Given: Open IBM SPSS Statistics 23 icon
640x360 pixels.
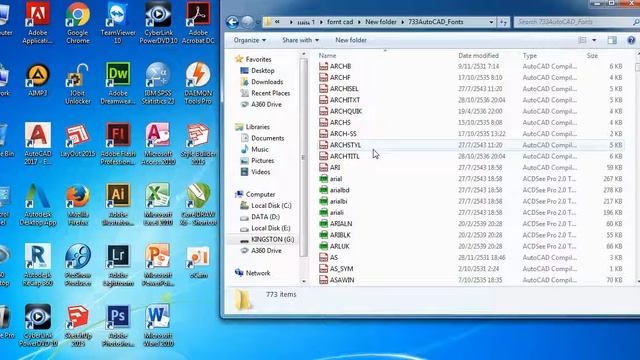Looking at the screenshot, I should [x=158, y=84].
